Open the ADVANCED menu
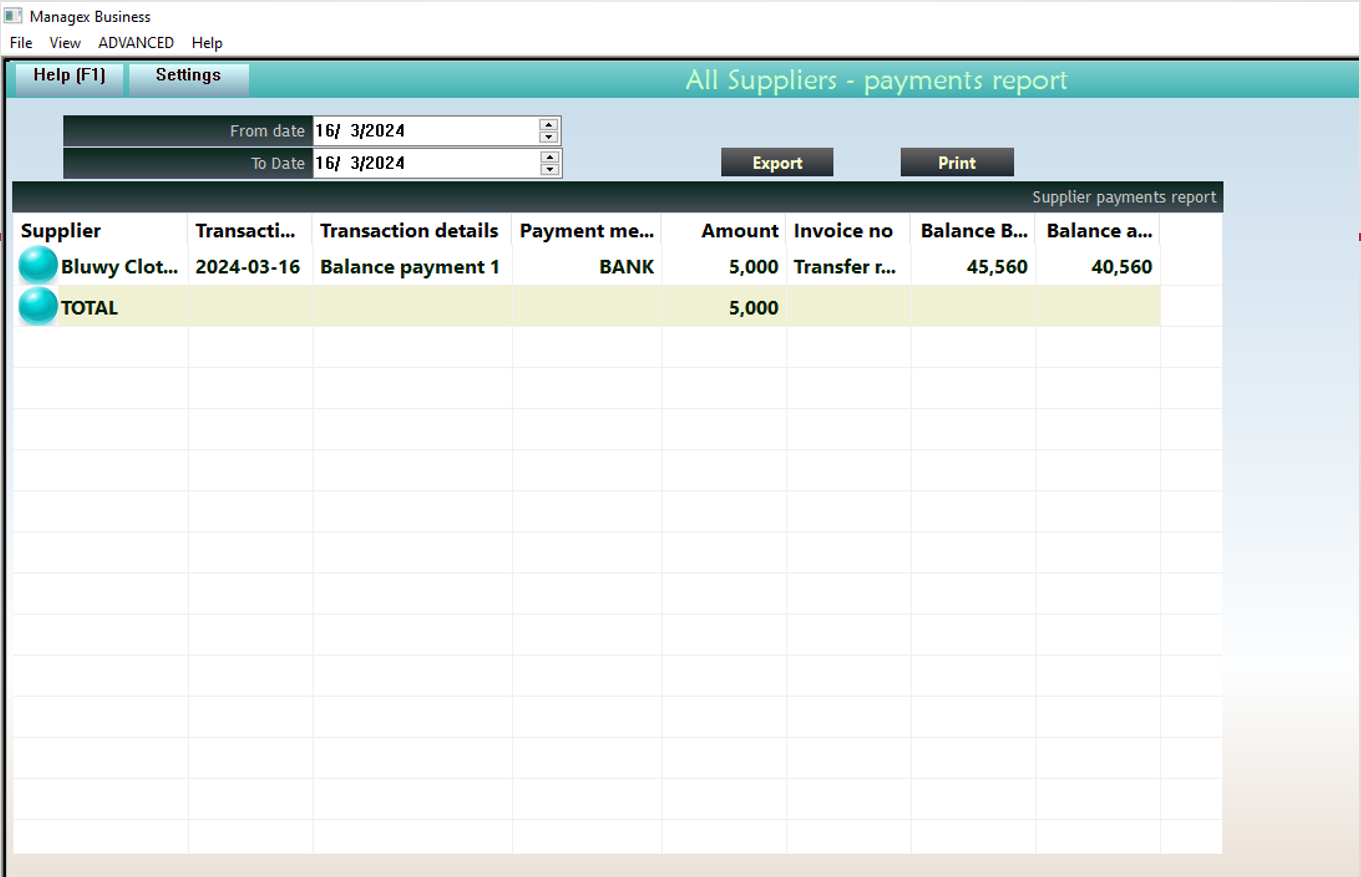Image resolution: width=1361 pixels, height=877 pixels. [136, 43]
